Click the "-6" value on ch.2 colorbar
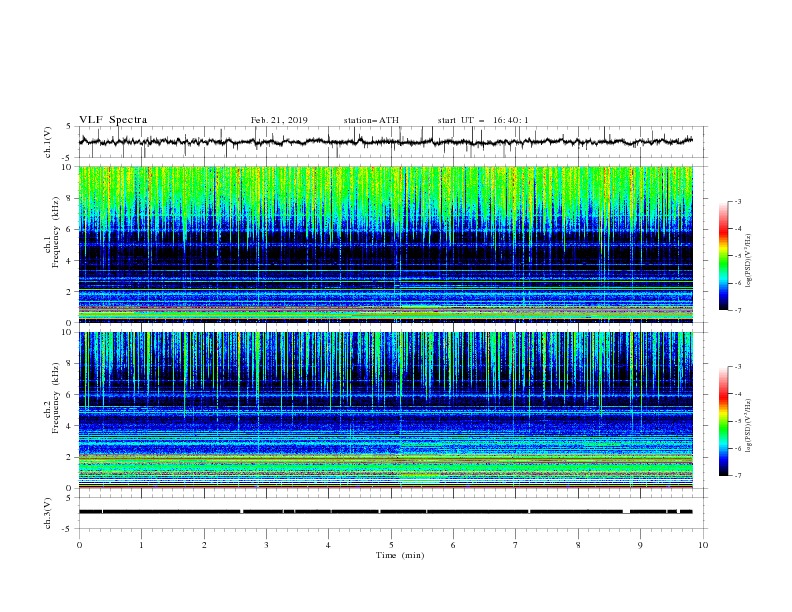The height and width of the screenshot is (612, 792). pos(737,448)
